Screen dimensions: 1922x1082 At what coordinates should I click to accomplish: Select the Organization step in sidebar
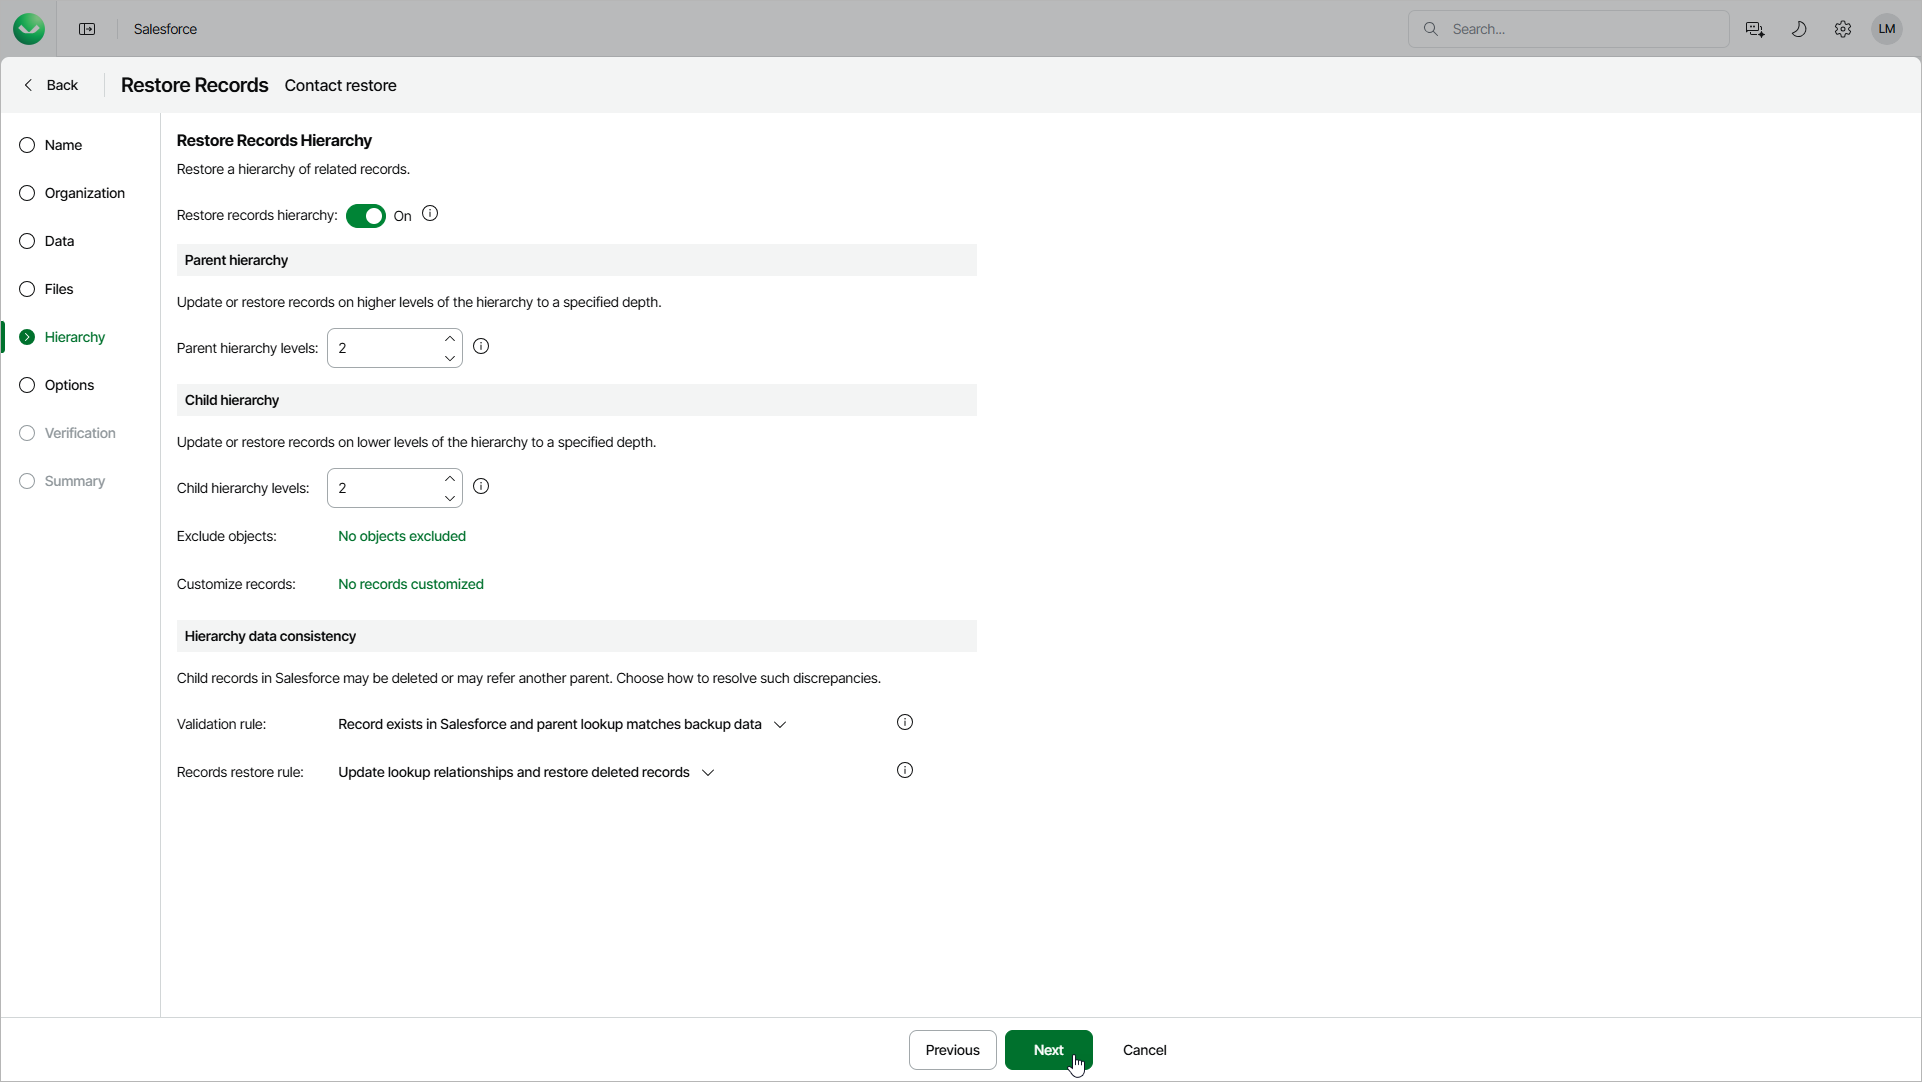[x=84, y=193]
